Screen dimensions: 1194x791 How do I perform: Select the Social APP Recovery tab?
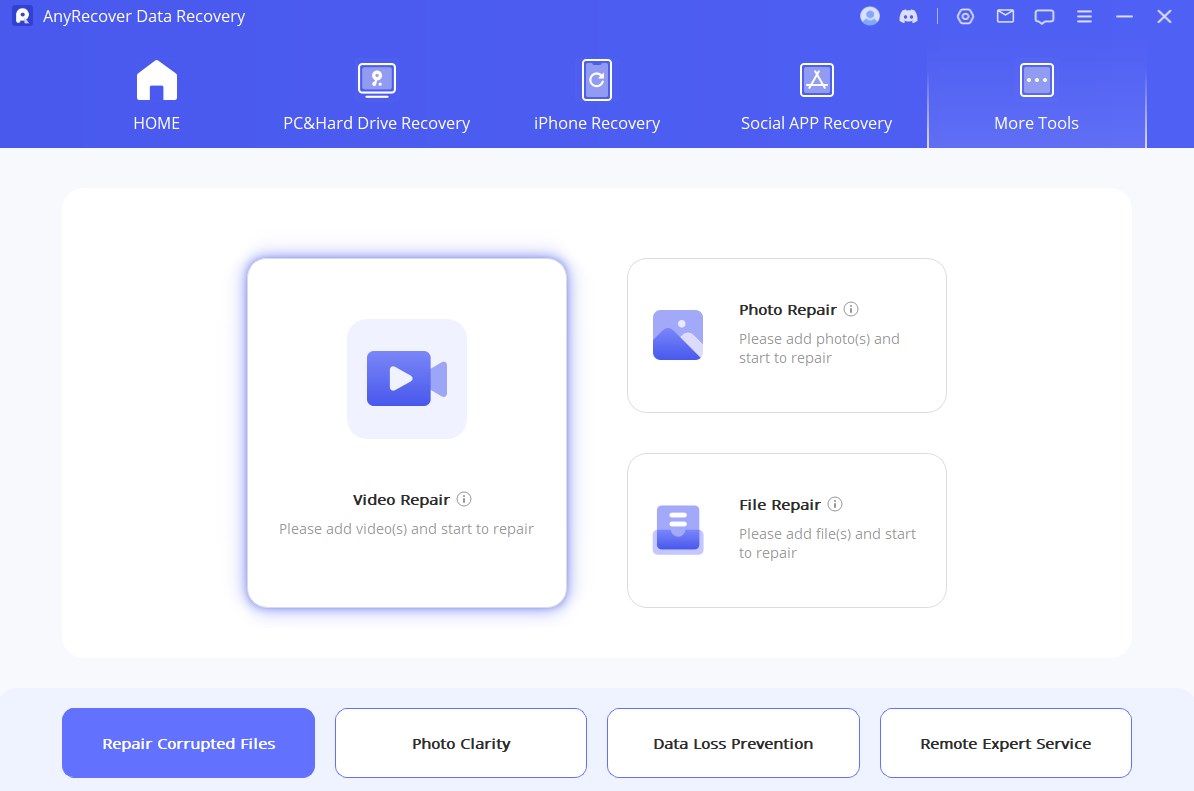(816, 97)
